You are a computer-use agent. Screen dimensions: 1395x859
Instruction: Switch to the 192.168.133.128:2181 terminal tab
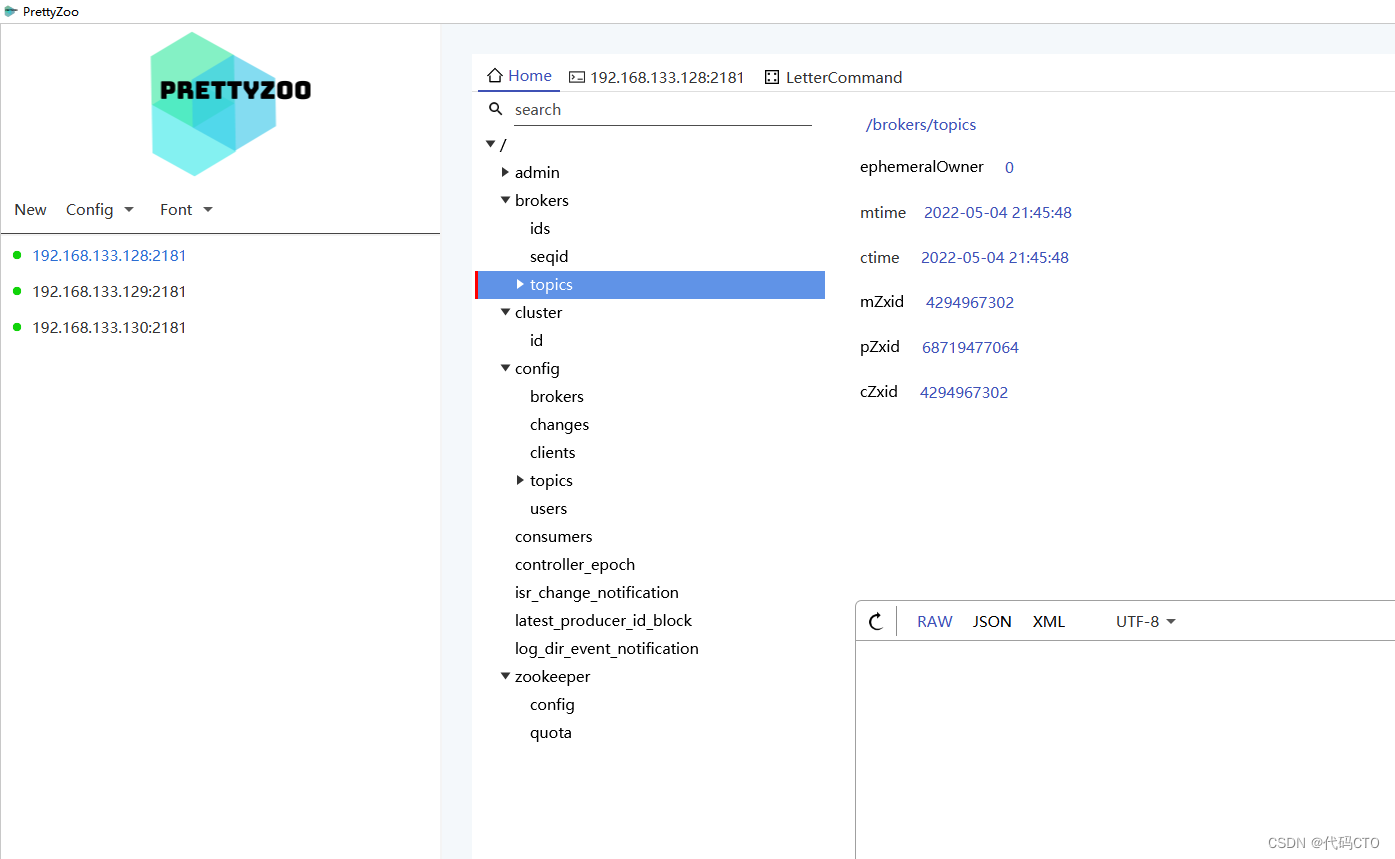[x=657, y=77]
